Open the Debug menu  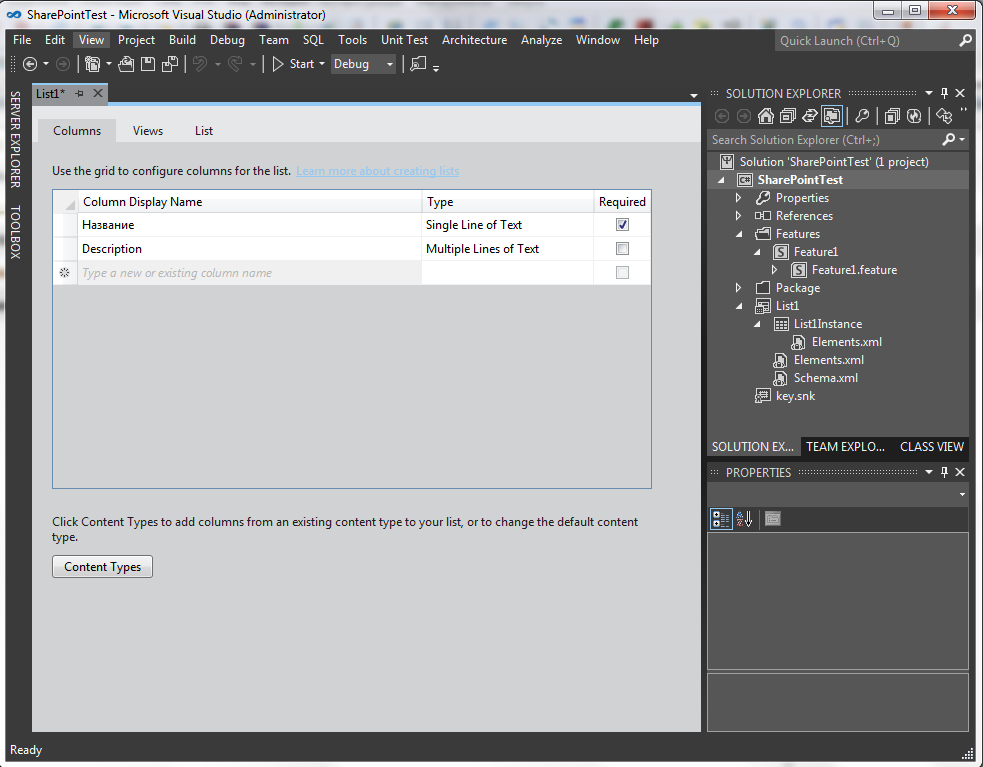227,40
